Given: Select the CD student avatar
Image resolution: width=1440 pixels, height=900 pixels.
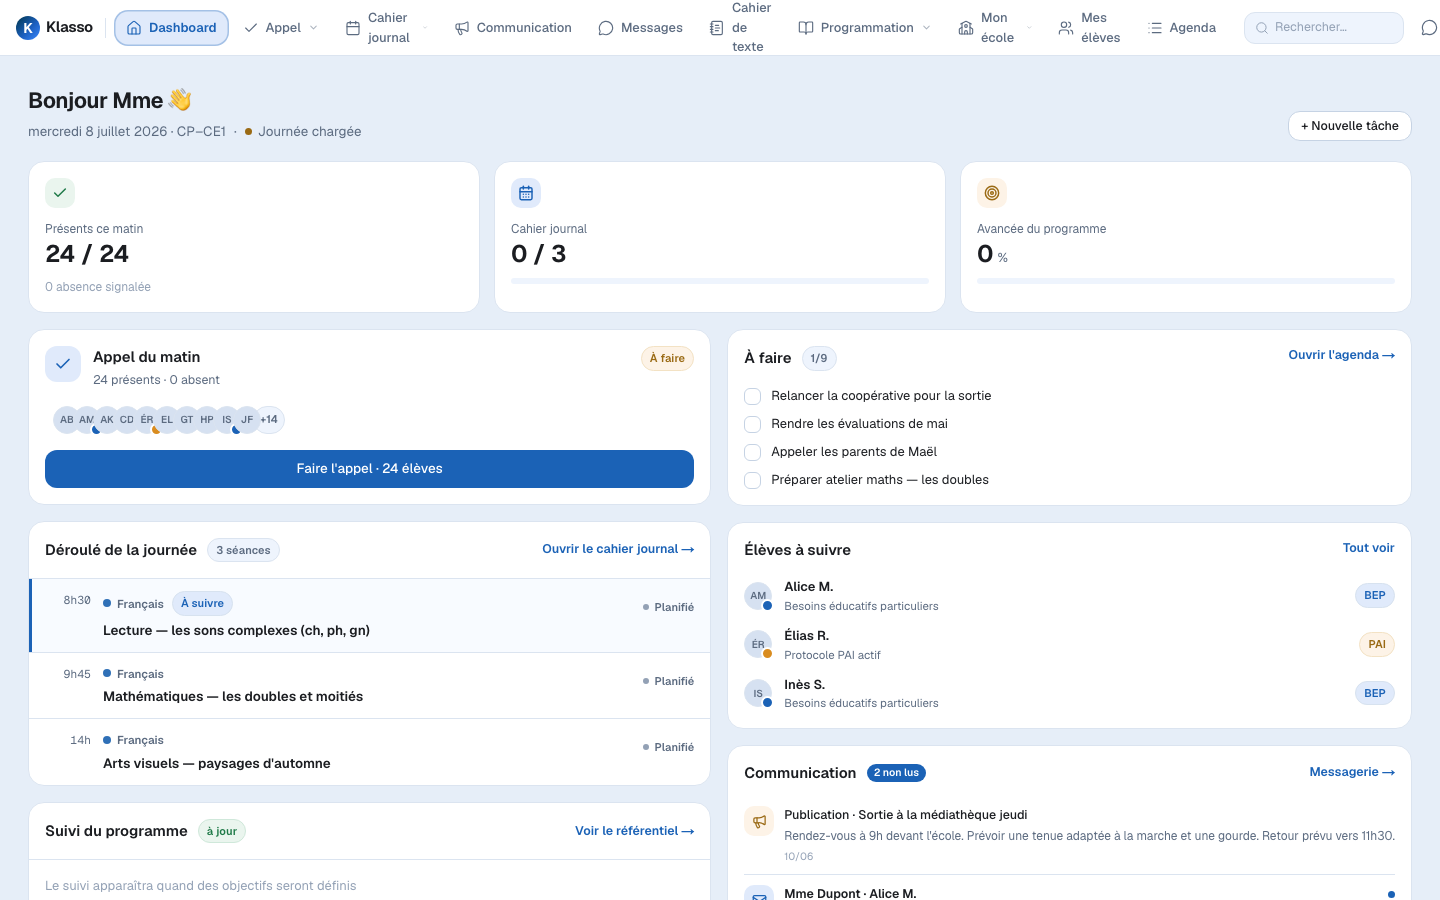Looking at the screenshot, I should [127, 420].
